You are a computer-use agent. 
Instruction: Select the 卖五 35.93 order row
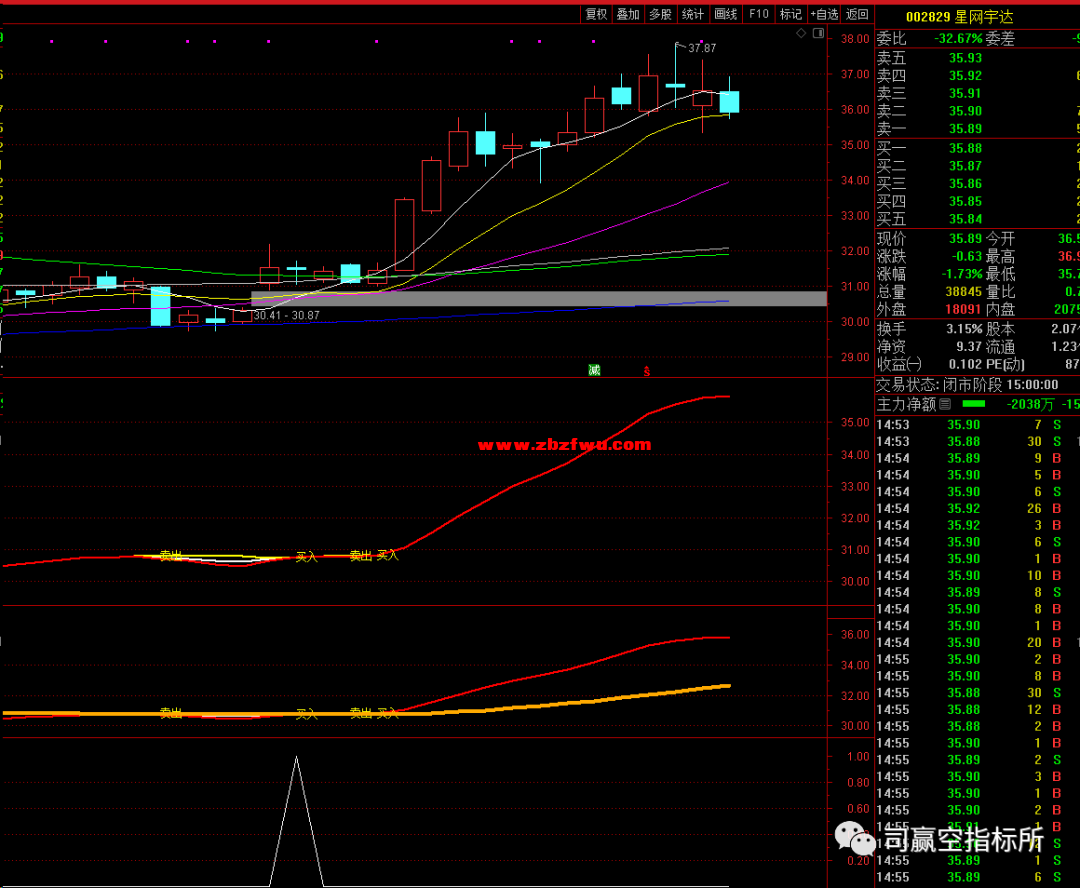point(977,58)
